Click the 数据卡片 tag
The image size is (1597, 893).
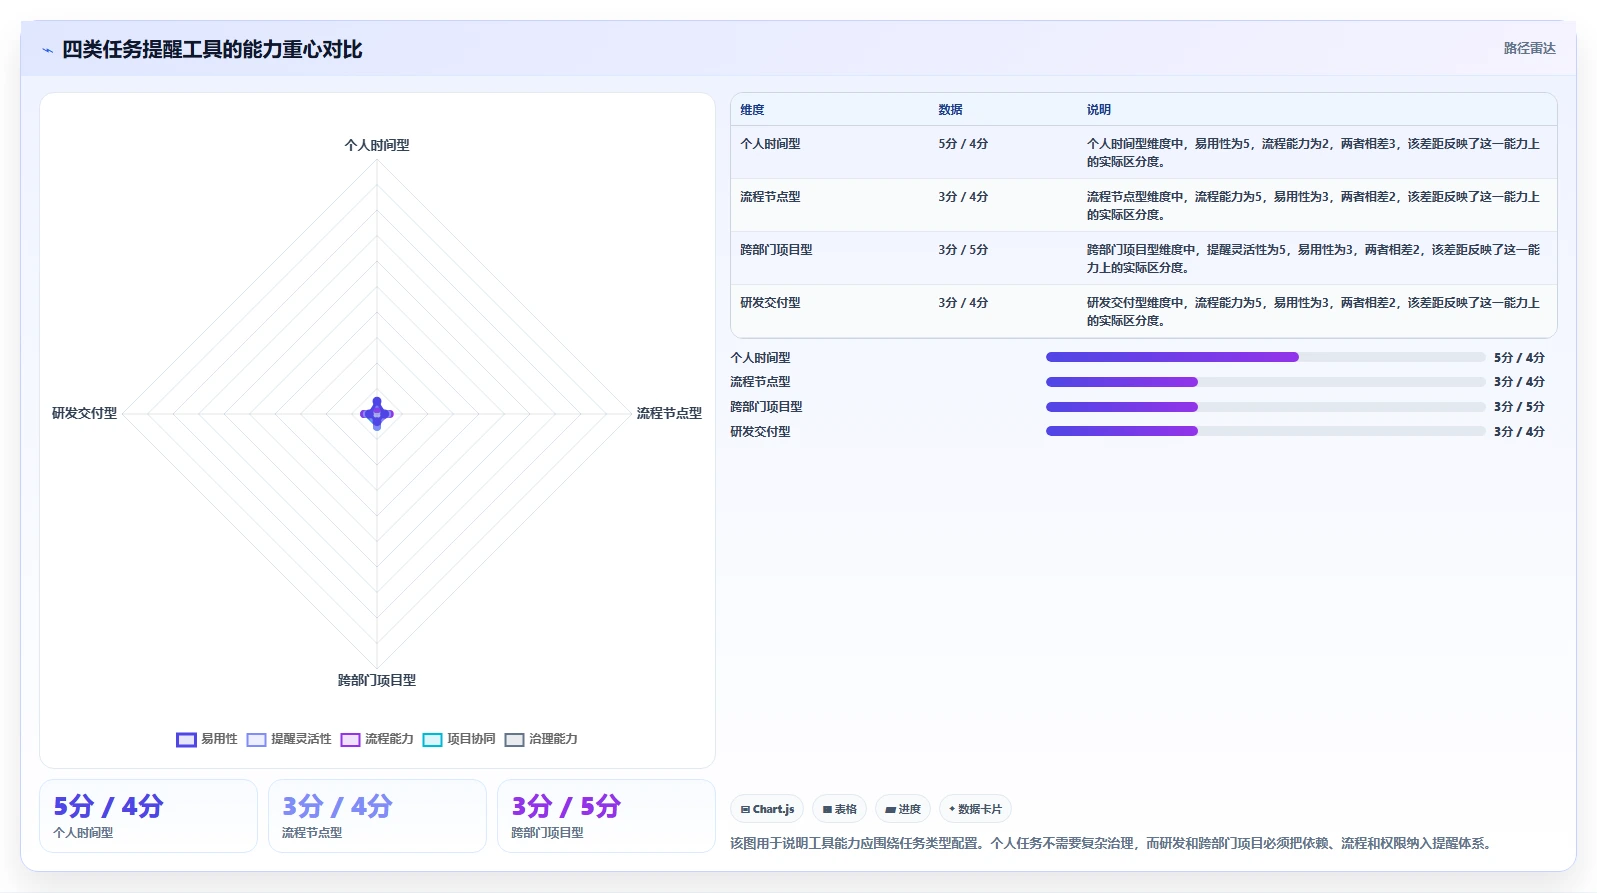(975, 809)
